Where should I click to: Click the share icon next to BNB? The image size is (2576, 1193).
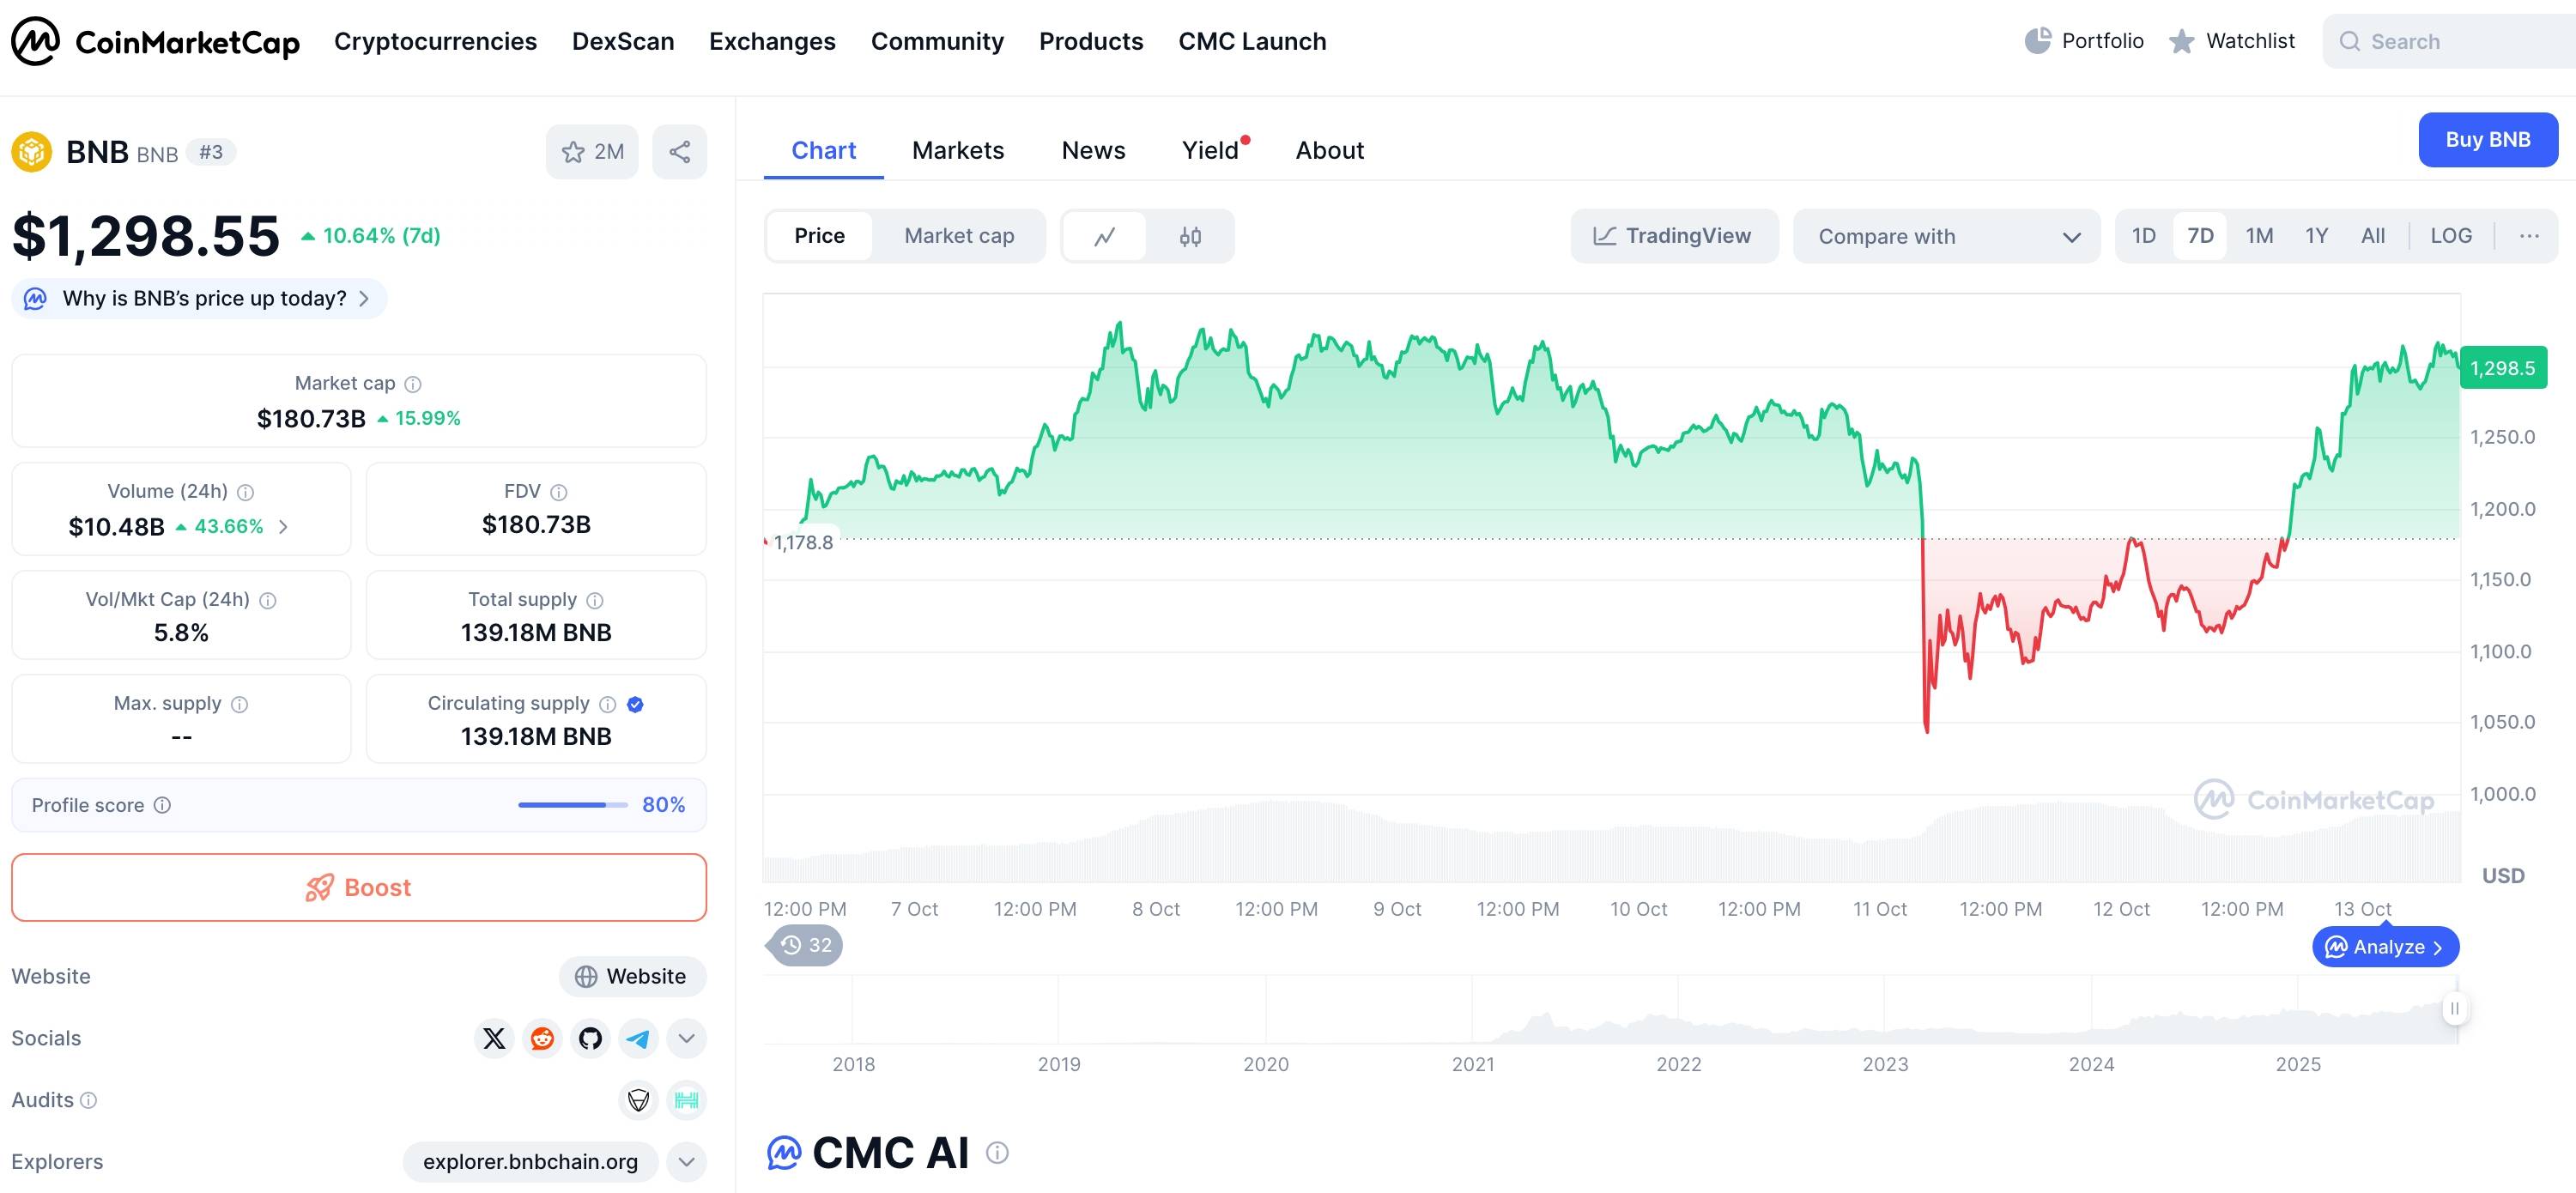click(679, 152)
